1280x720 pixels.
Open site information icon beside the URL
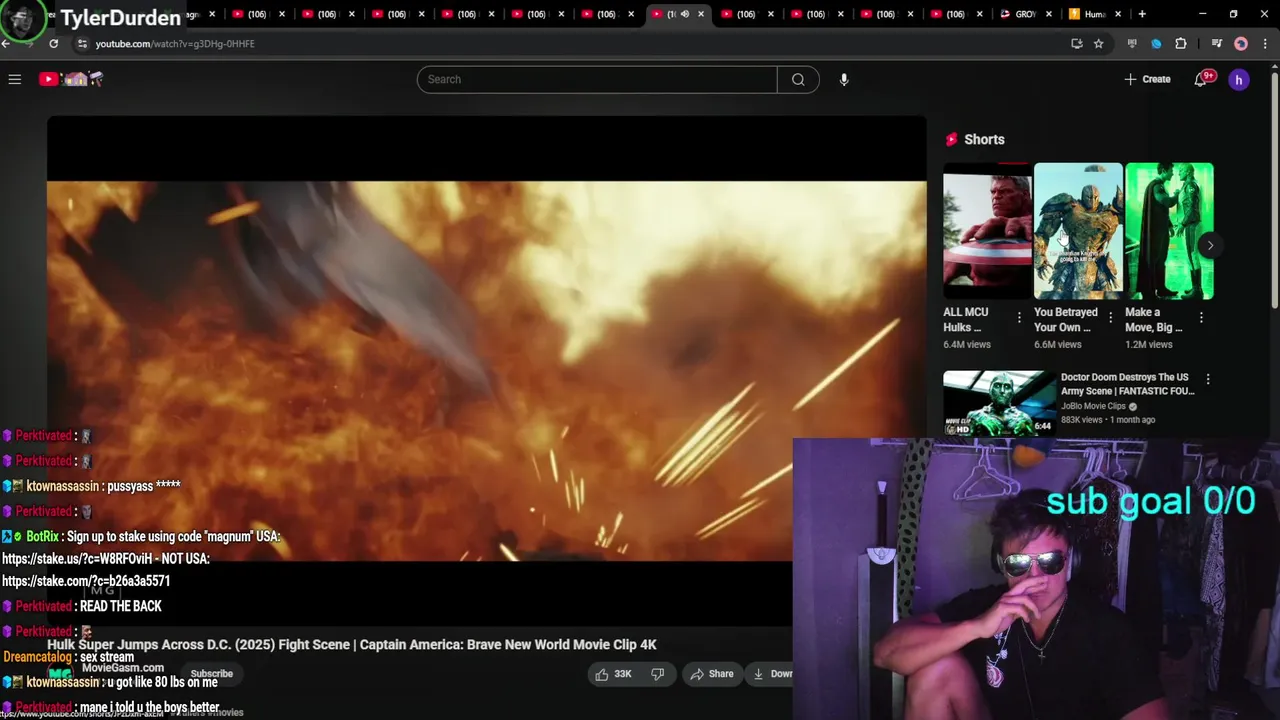(x=83, y=44)
